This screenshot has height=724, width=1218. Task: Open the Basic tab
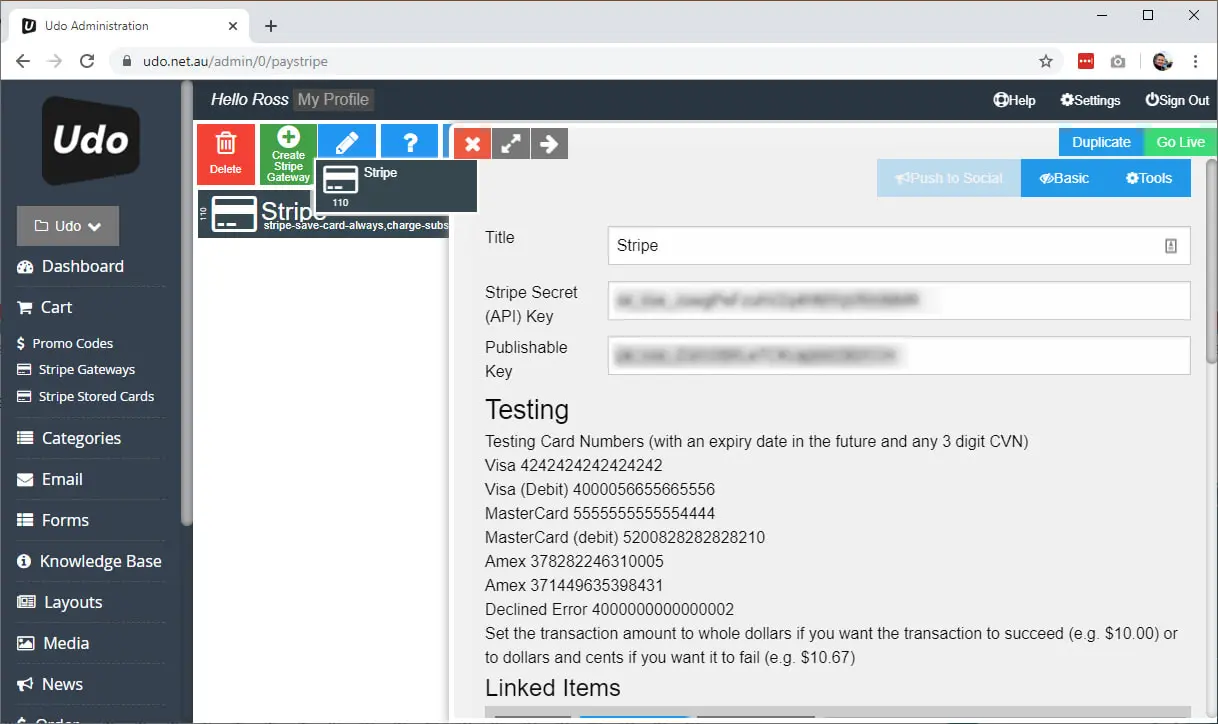point(1064,177)
